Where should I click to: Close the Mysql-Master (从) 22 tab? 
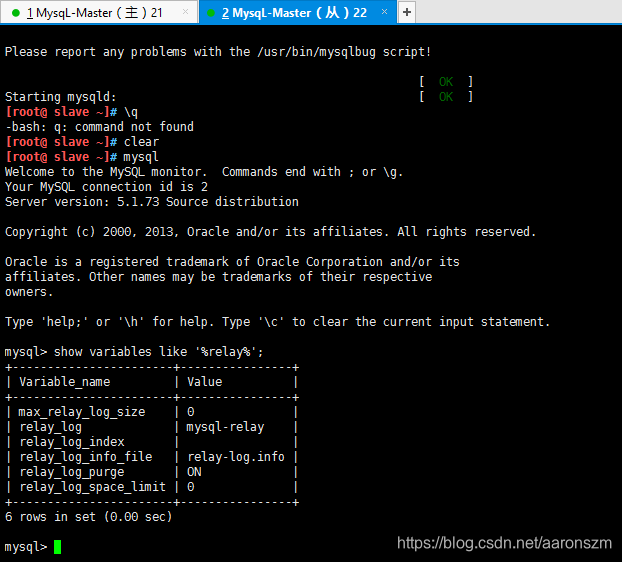tap(384, 12)
